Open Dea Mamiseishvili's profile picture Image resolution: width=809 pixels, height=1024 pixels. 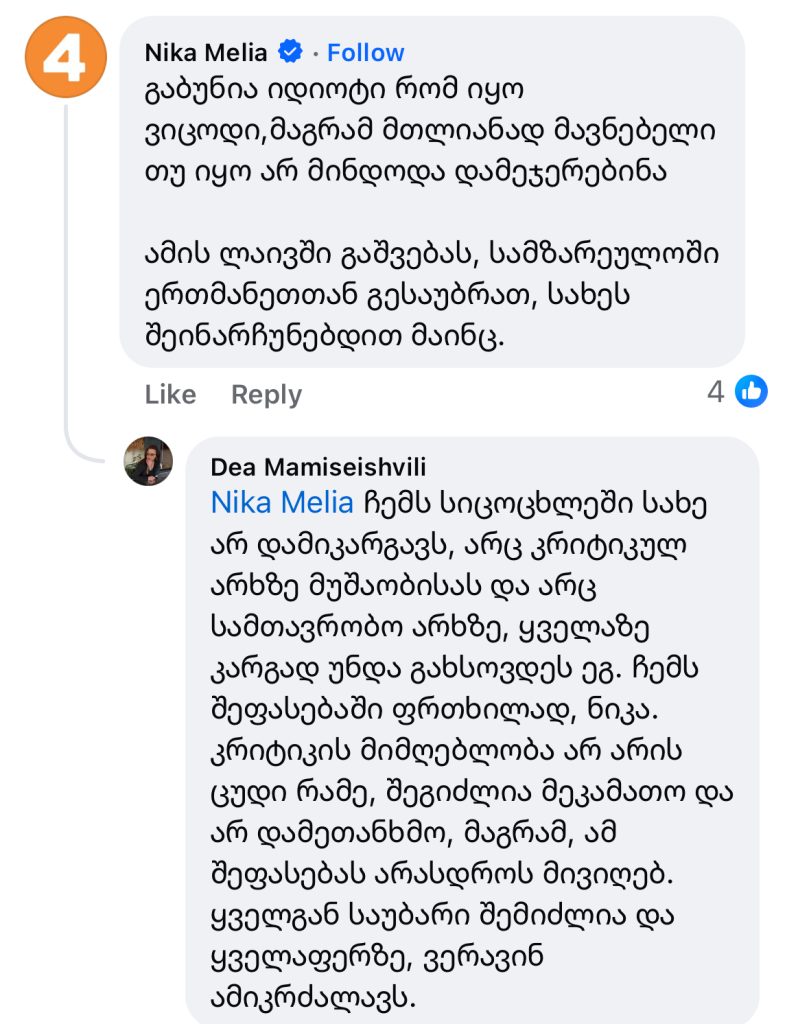(148, 462)
